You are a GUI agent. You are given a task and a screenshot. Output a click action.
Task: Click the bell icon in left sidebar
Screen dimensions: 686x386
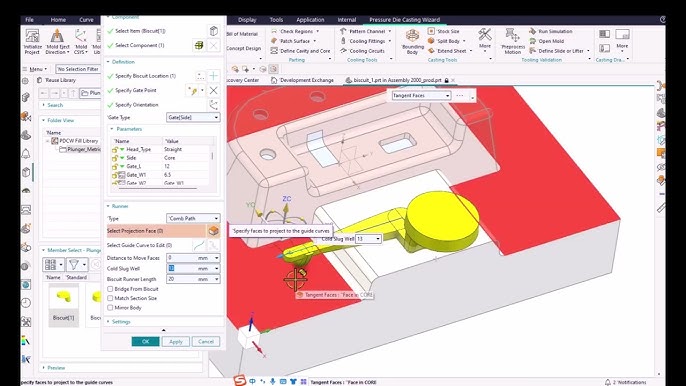click(x=26, y=154)
